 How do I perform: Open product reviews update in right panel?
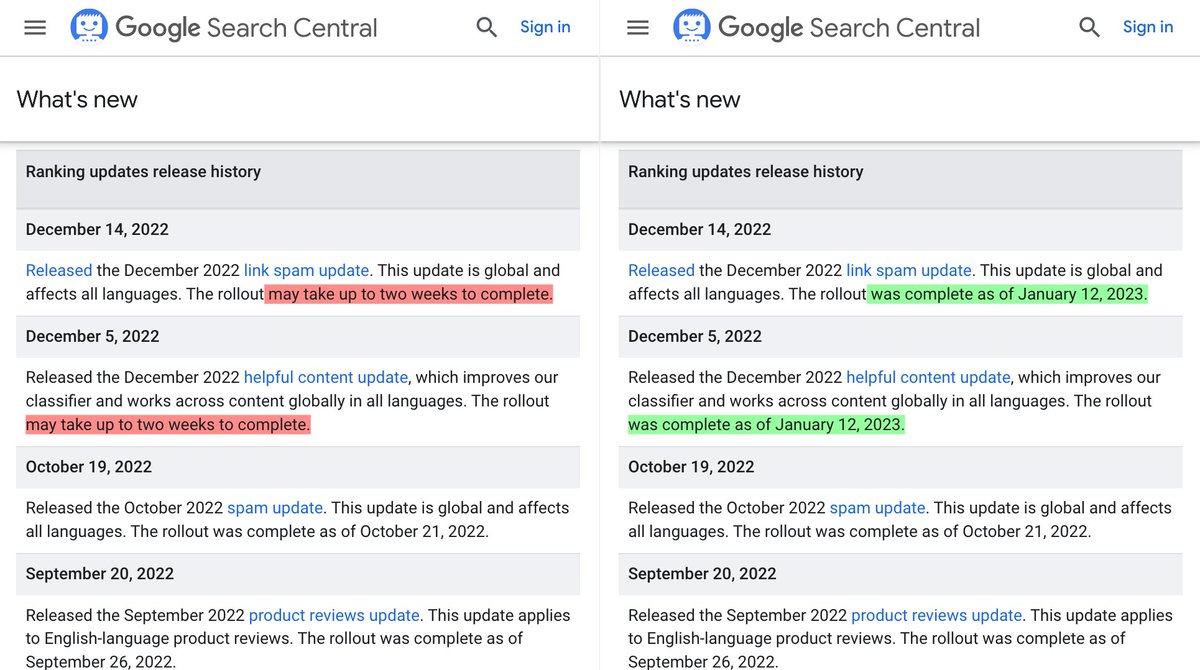[x=937, y=615]
